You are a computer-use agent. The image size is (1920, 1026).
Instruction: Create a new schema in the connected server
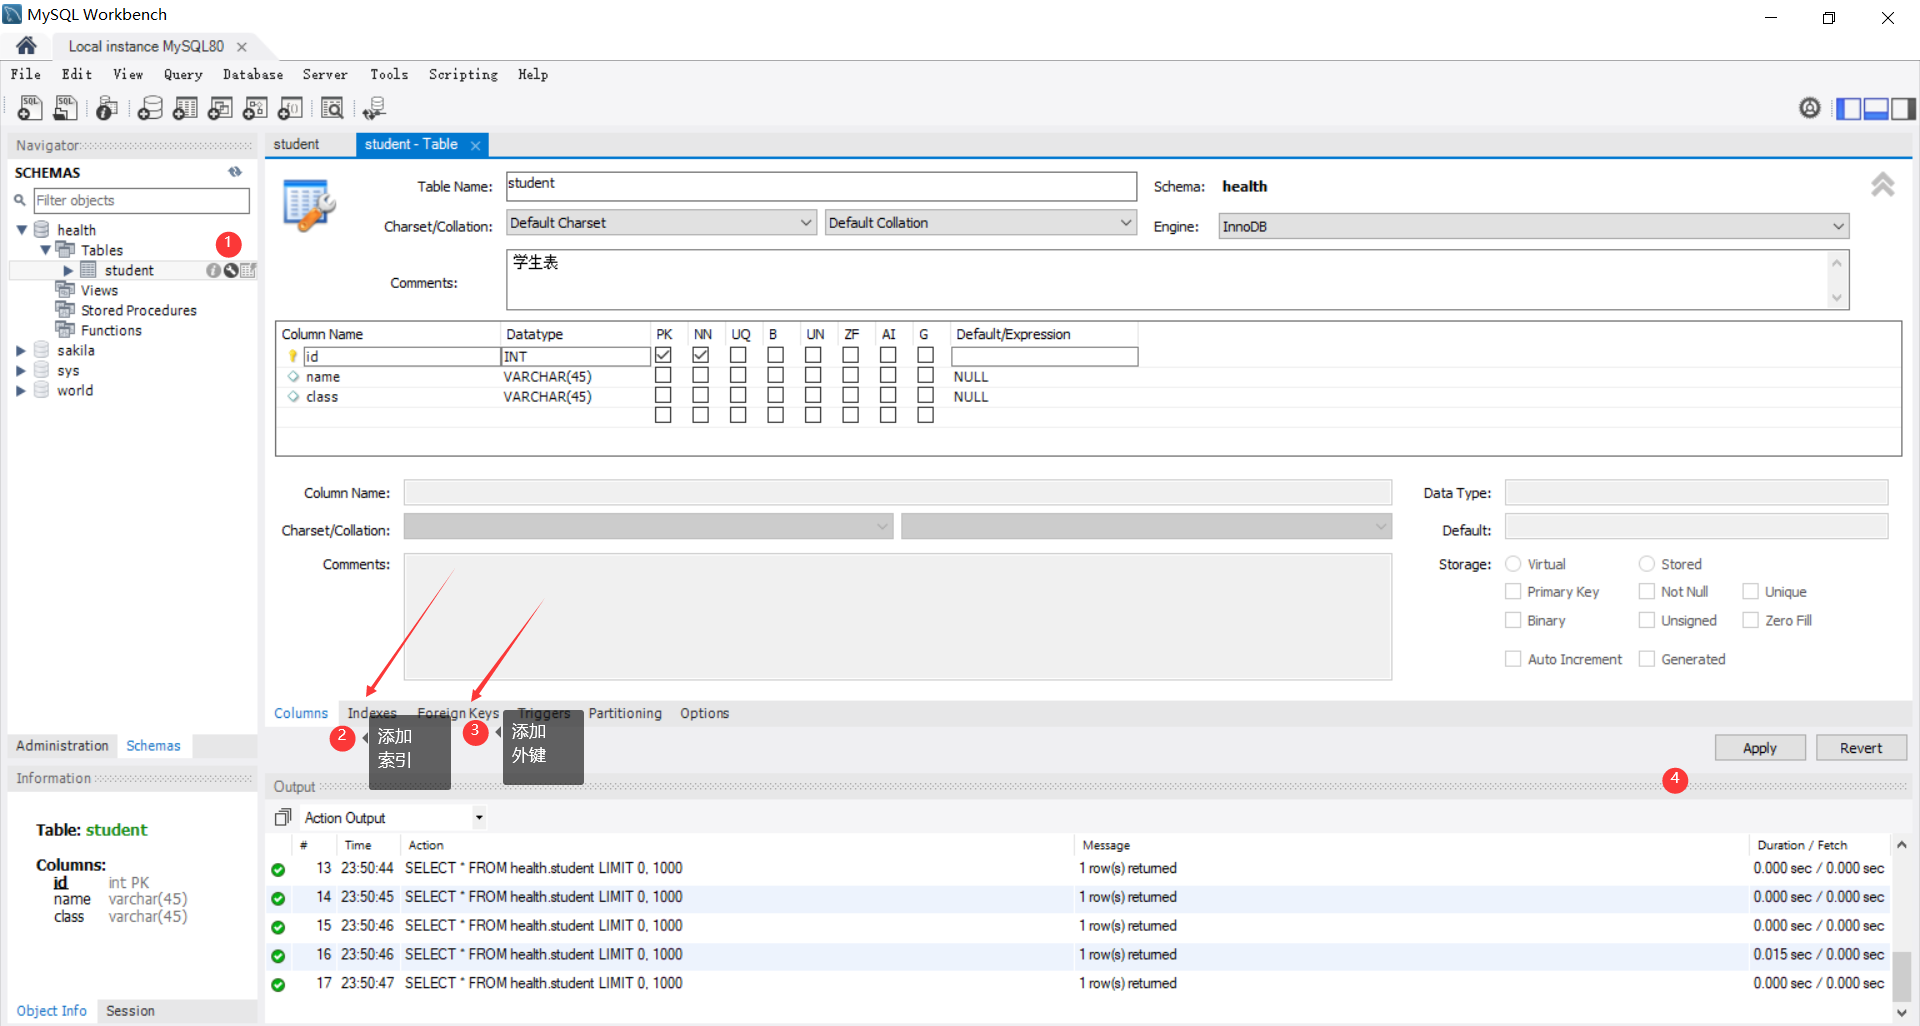[x=150, y=108]
